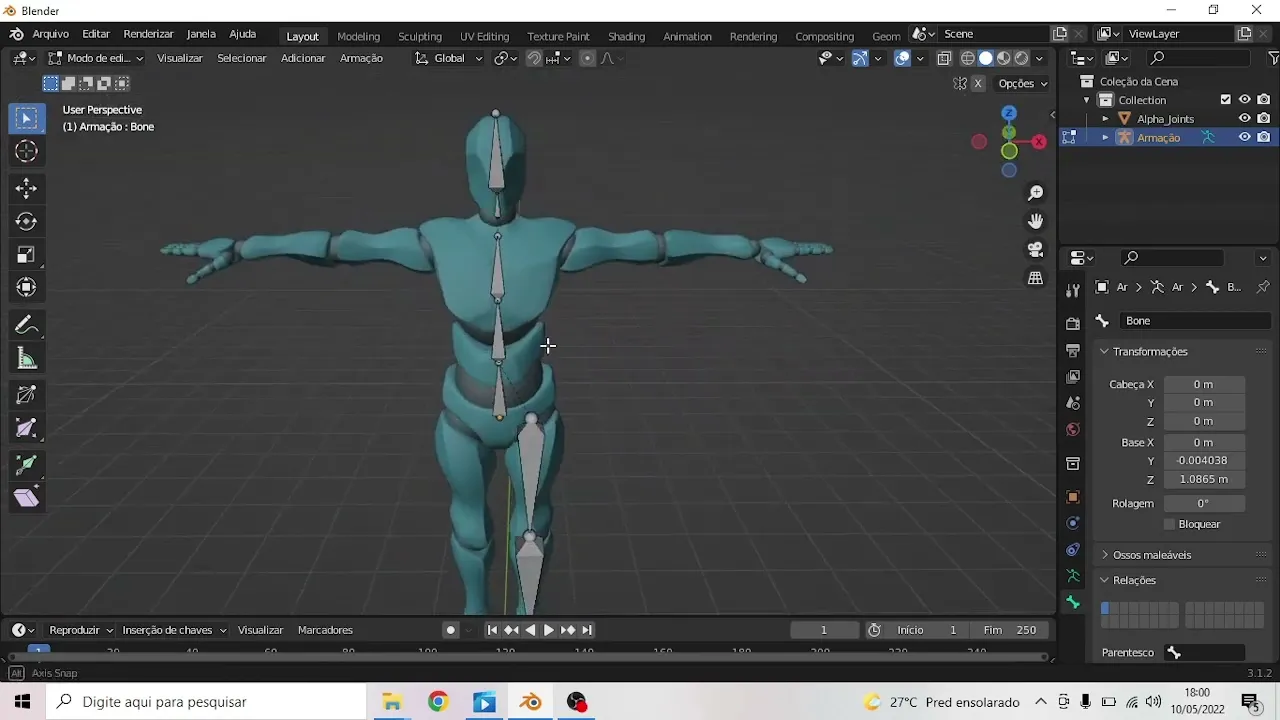Viewport: 1280px width, 720px height.
Task: Select the Transform tool
Action: tap(26, 288)
